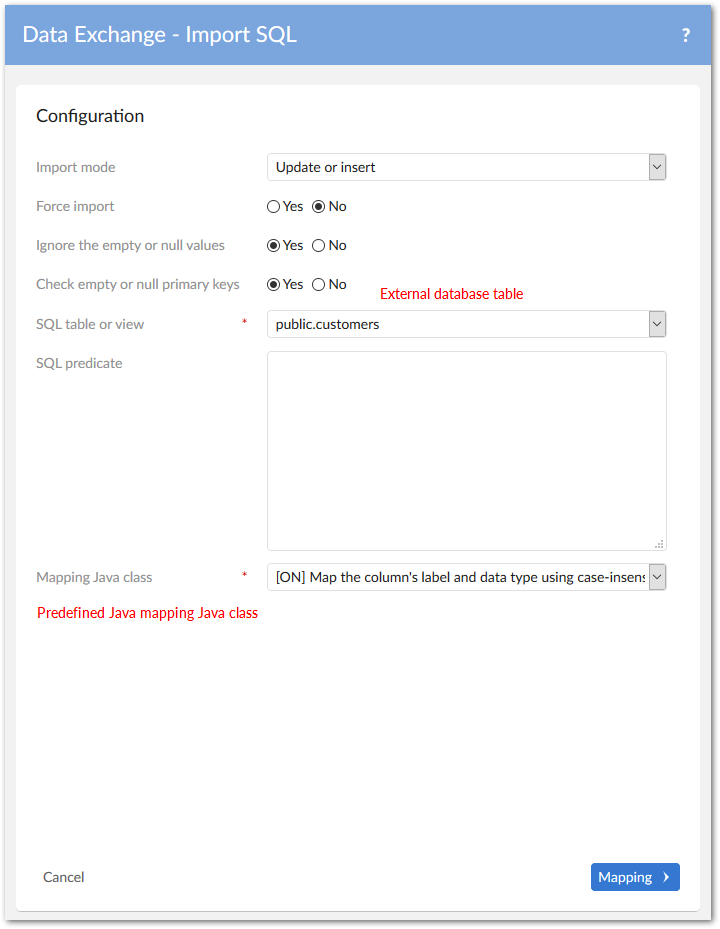
Task: Select Yes for Force import
Action: [274, 207]
